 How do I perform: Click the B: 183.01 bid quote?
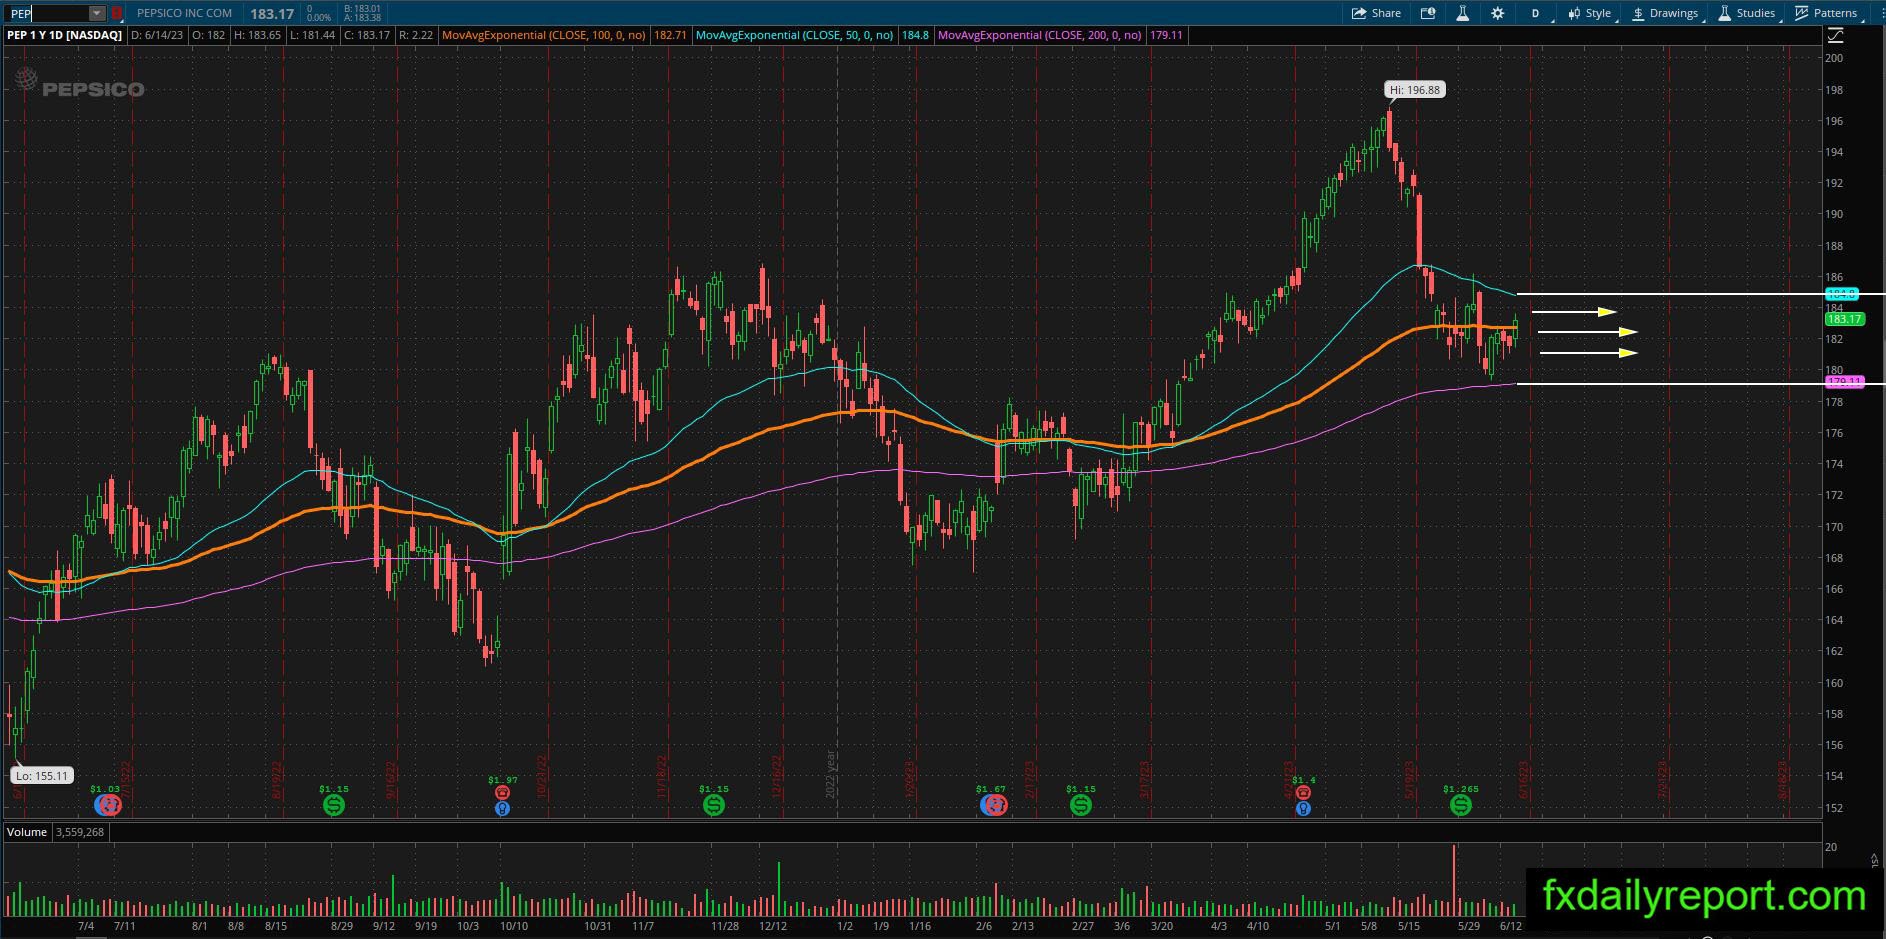(x=362, y=9)
